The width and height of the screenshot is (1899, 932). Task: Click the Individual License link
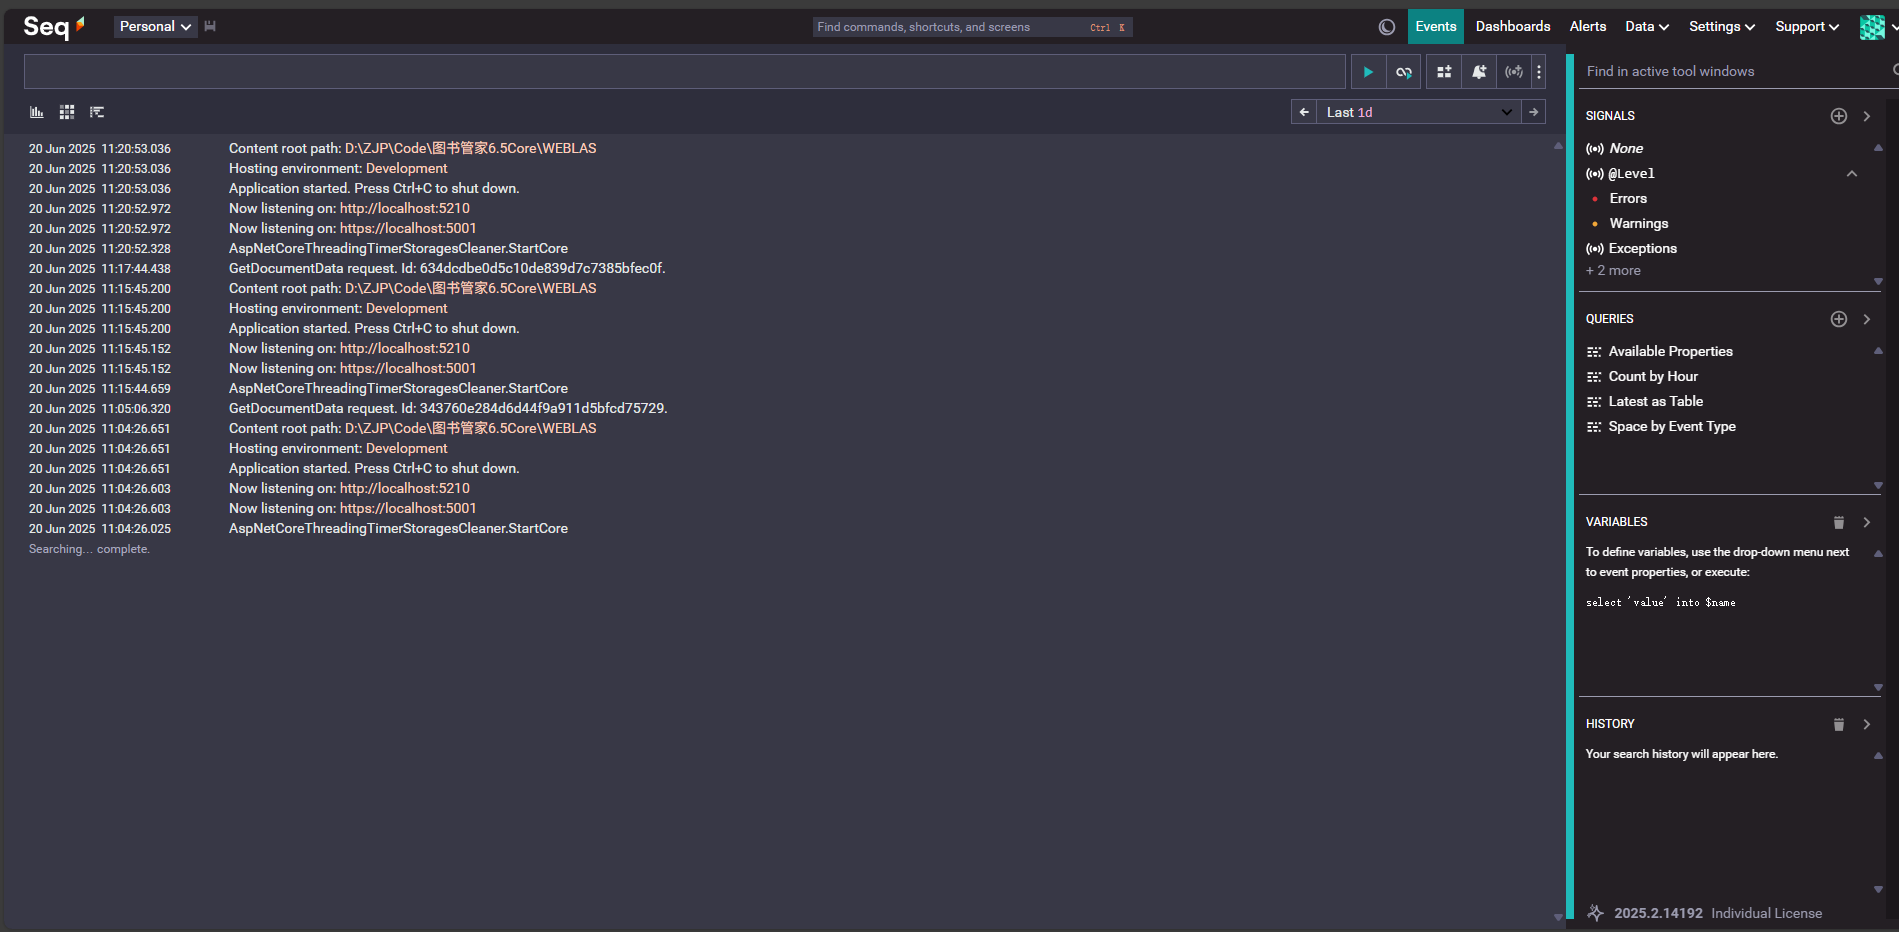[1766, 913]
